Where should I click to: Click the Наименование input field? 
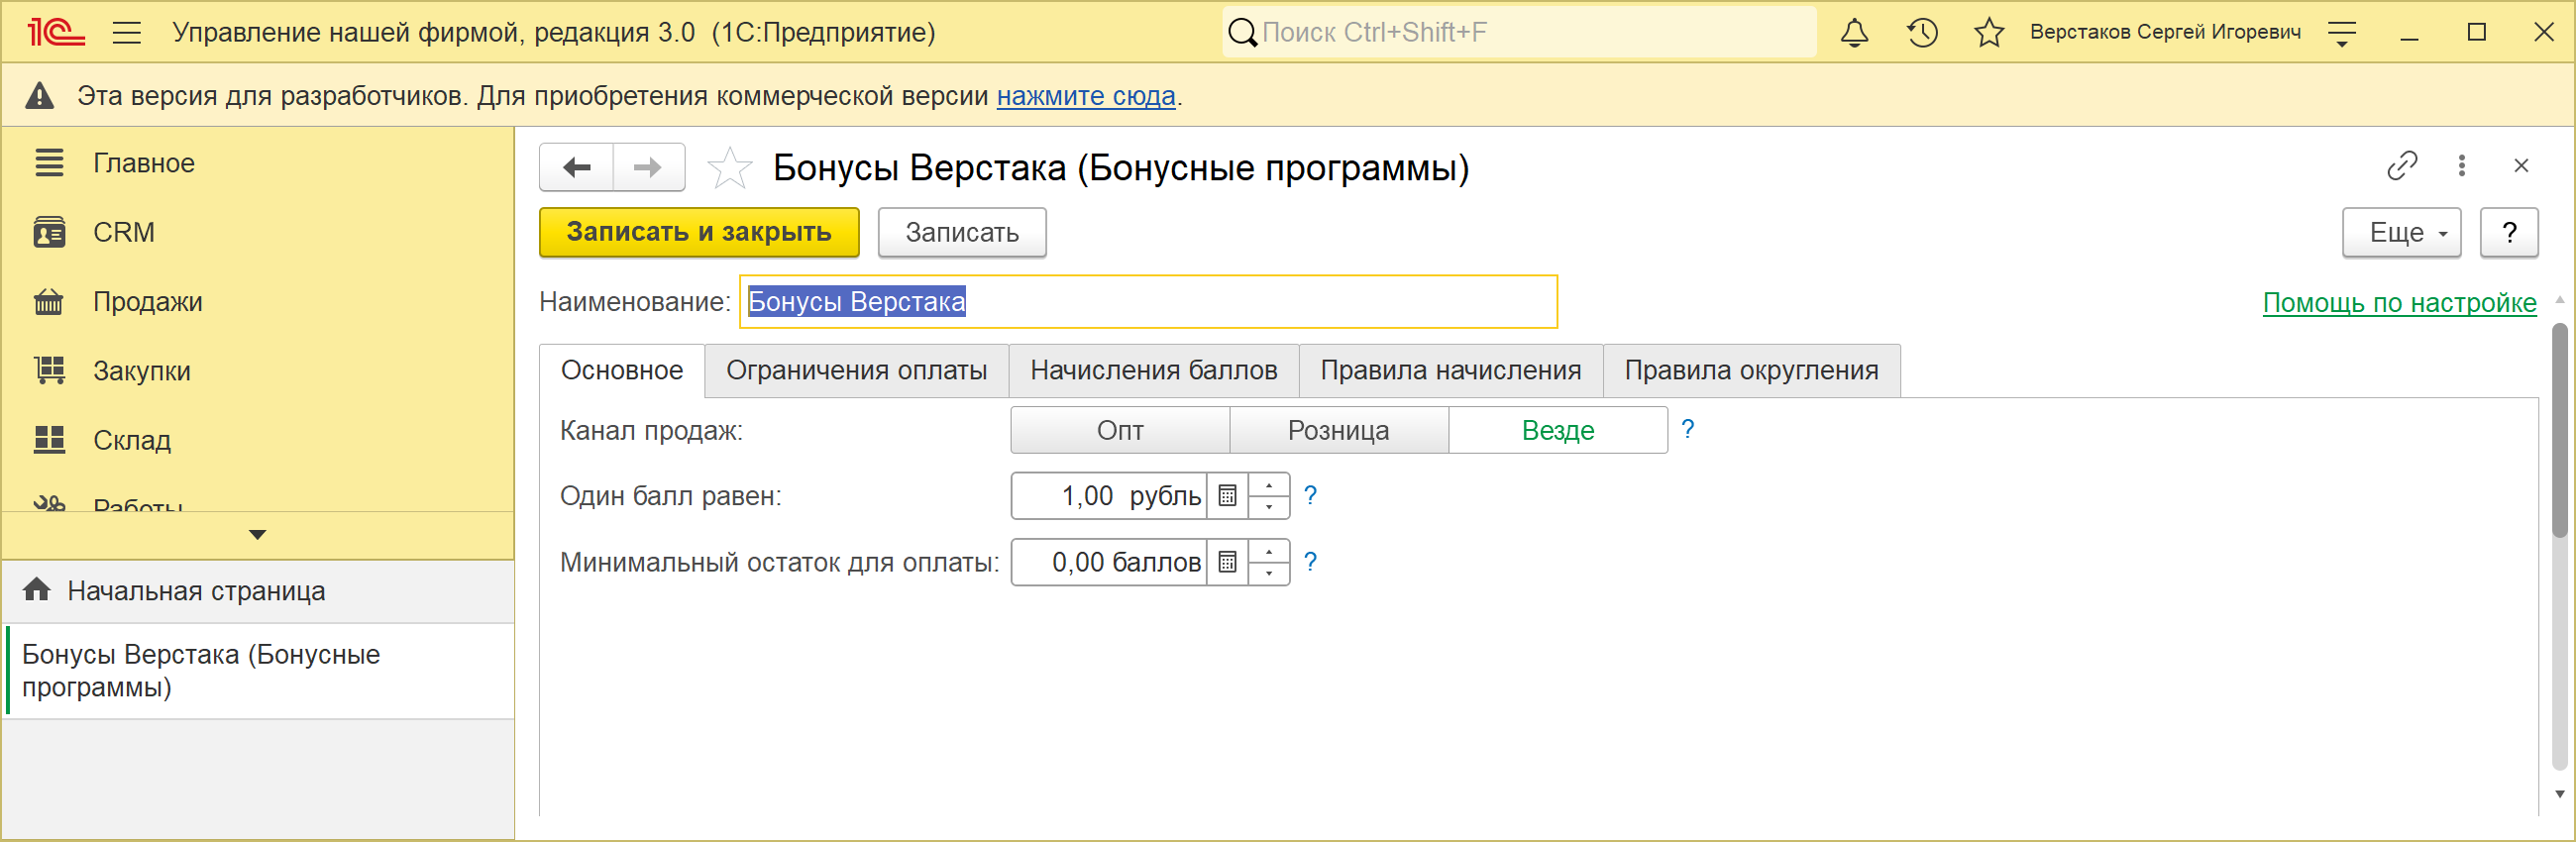click(1148, 301)
